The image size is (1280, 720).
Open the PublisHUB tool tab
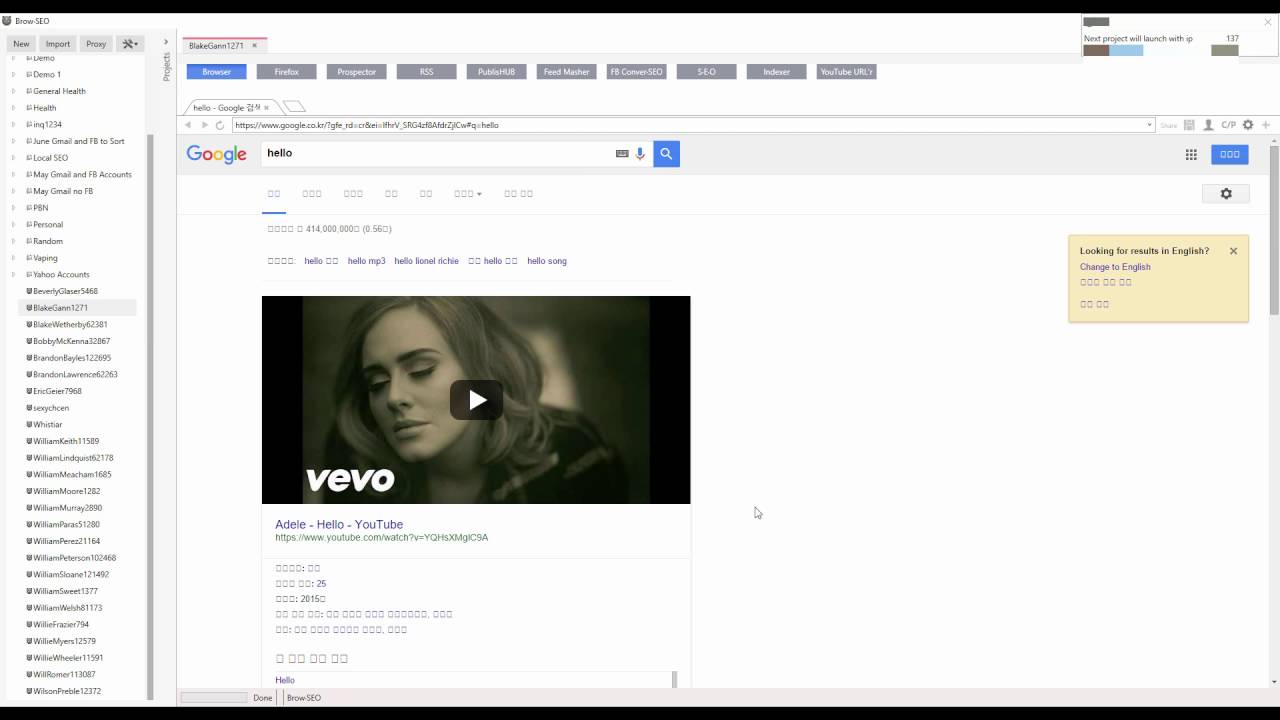[x=497, y=72]
